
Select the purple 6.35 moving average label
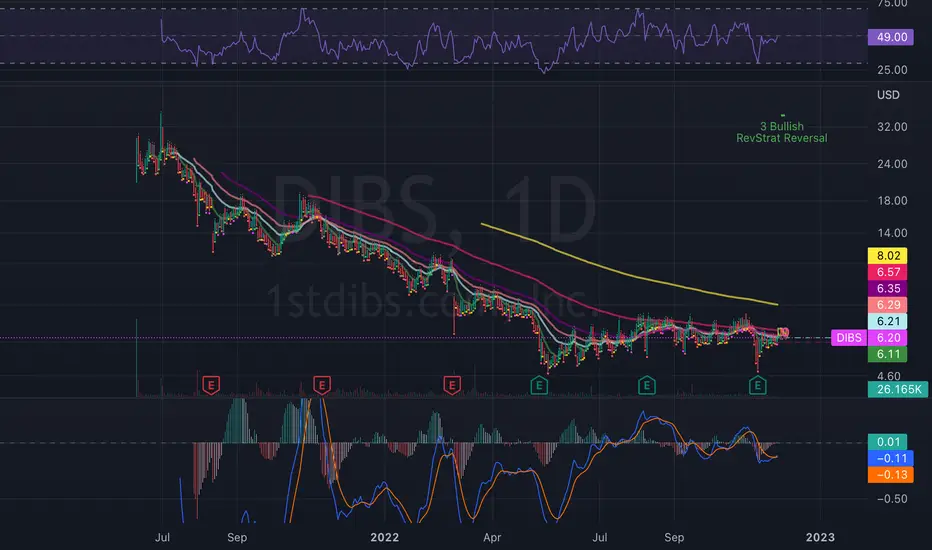(x=887, y=288)
